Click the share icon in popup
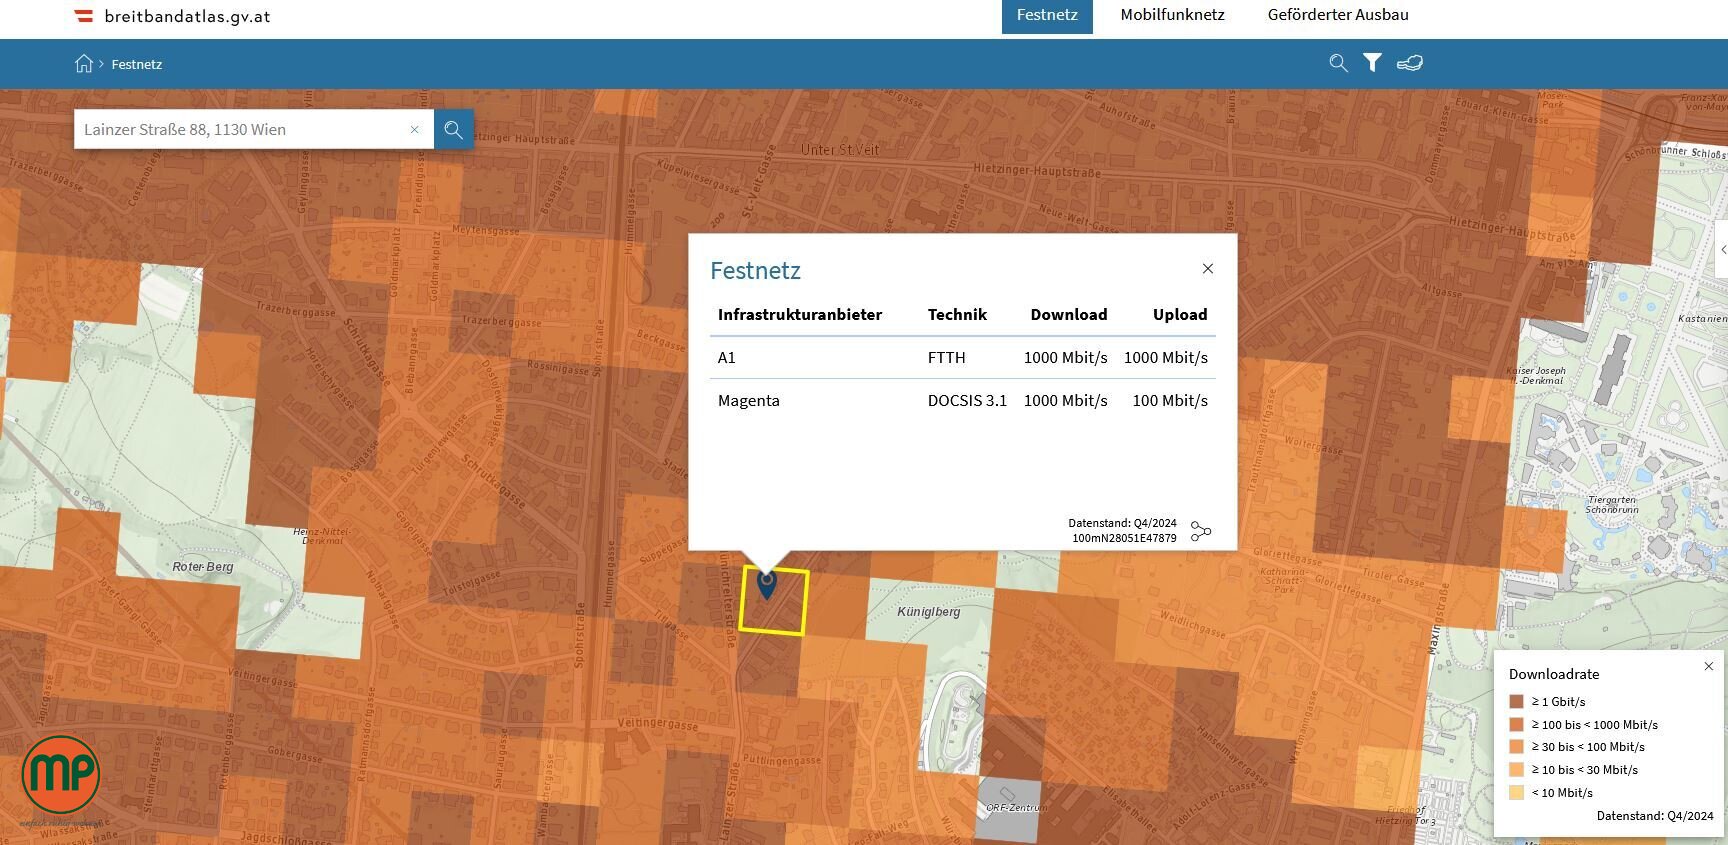Viewport: 1728px width, 845px height. 1201,531
